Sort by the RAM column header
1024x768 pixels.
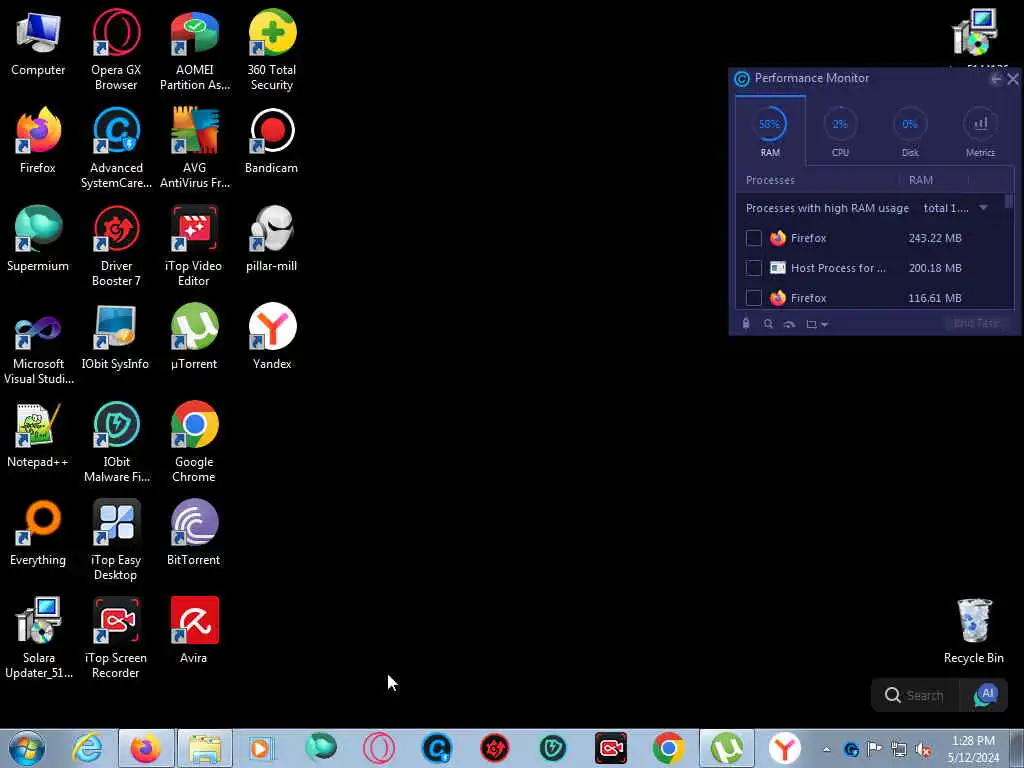click(x=921, y=180)
